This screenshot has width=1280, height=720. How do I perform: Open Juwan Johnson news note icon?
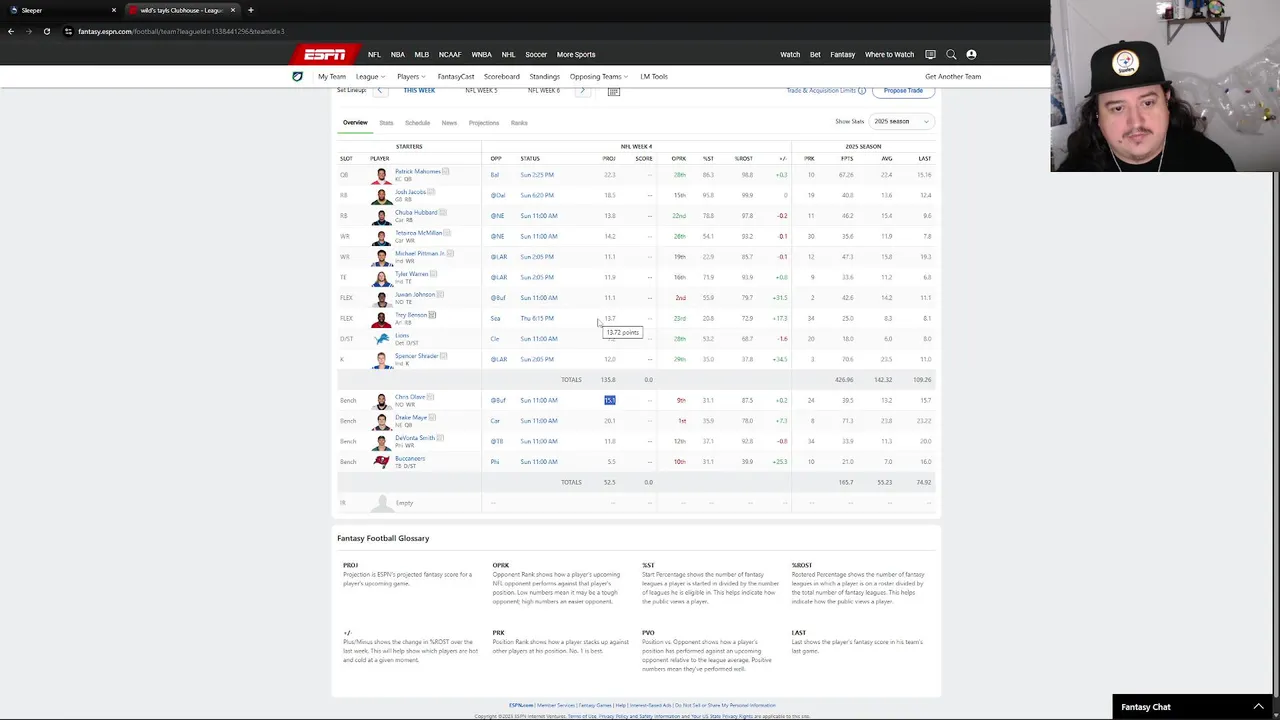(x=440, y=294)
